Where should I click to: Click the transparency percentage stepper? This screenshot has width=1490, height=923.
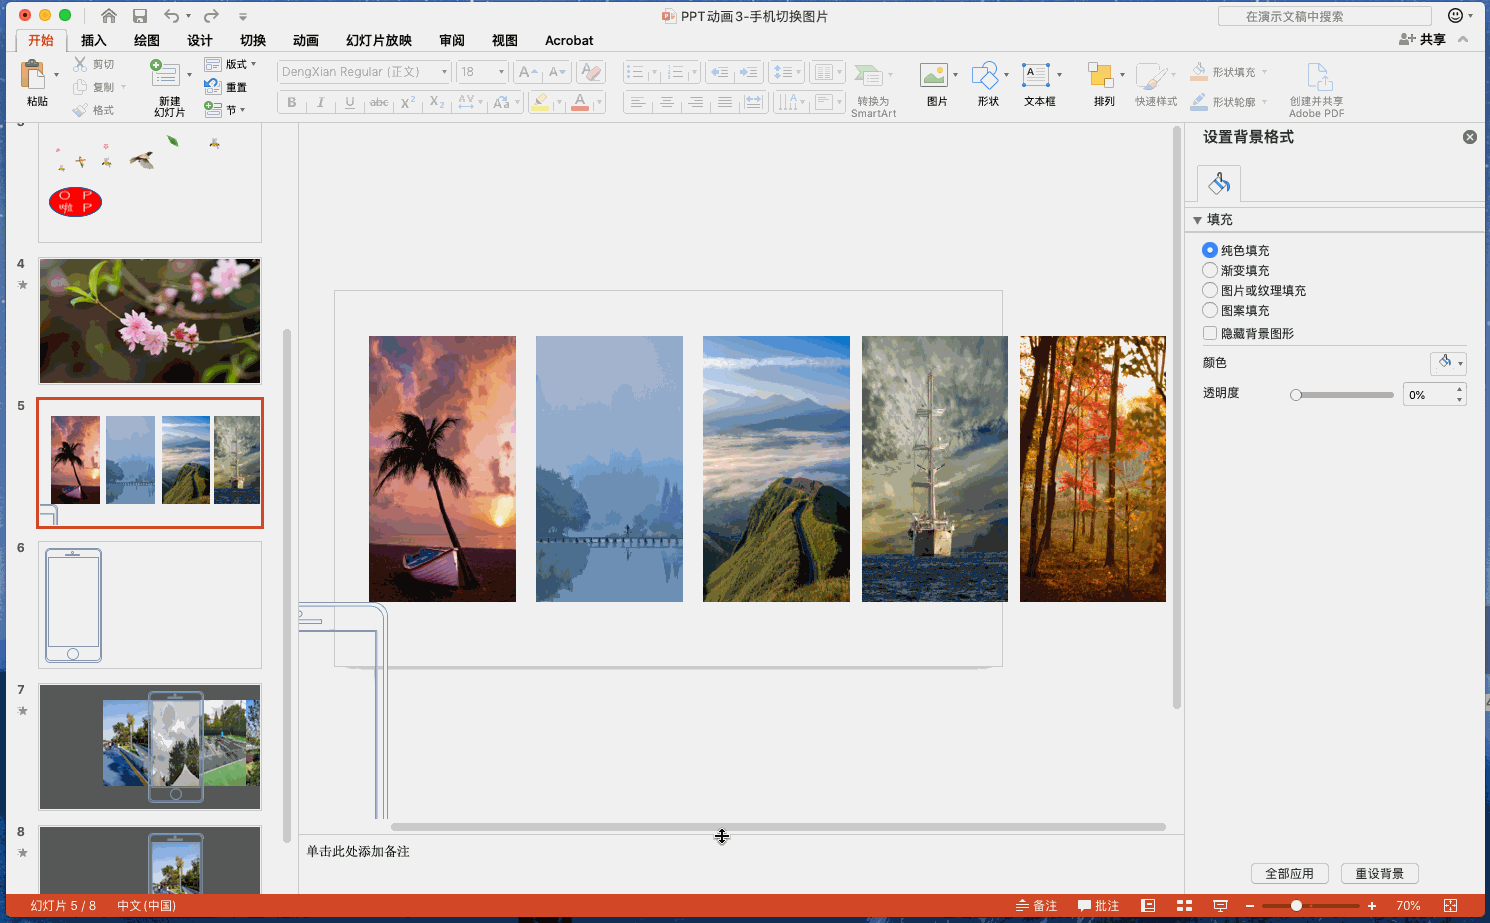click(x=1460, y=394)
